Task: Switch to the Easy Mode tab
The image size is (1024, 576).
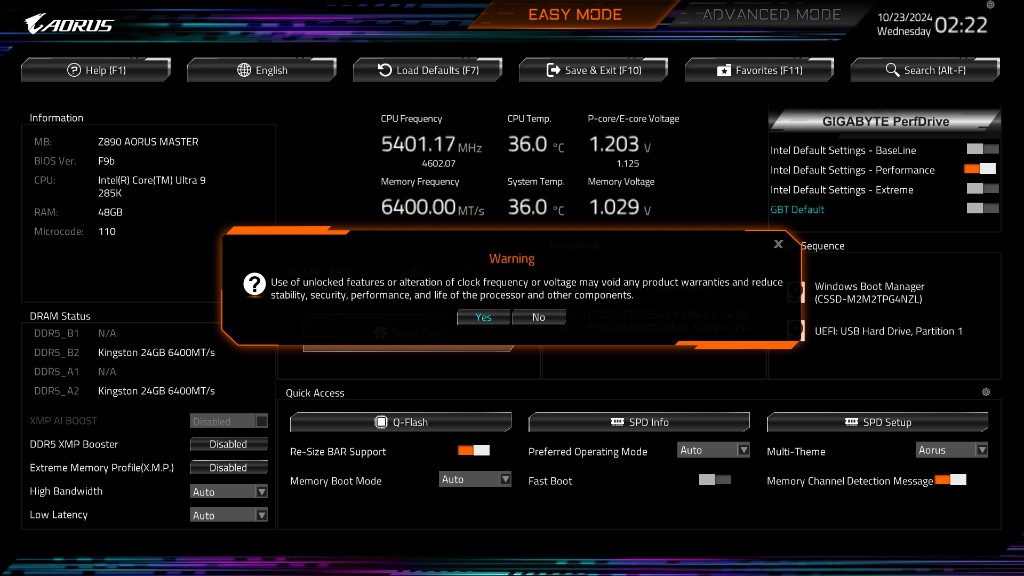Action: 575,14
